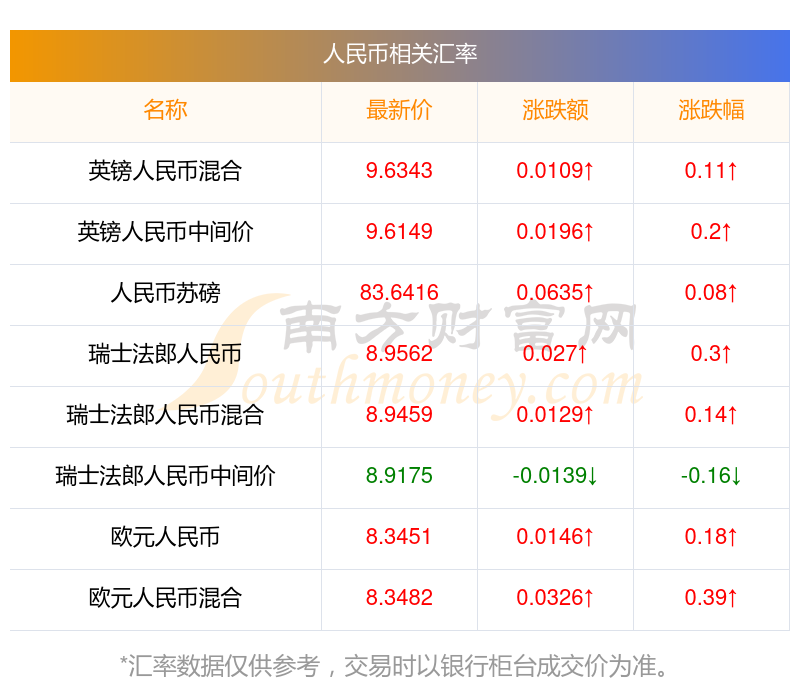Click the change value 0.0326↑

555,598
